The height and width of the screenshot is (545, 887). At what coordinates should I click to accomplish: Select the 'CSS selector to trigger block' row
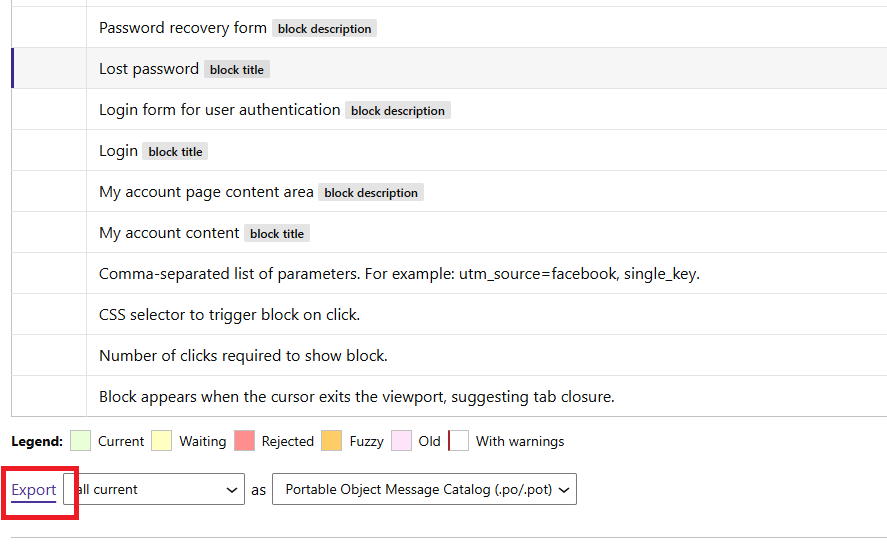(449, 314)
